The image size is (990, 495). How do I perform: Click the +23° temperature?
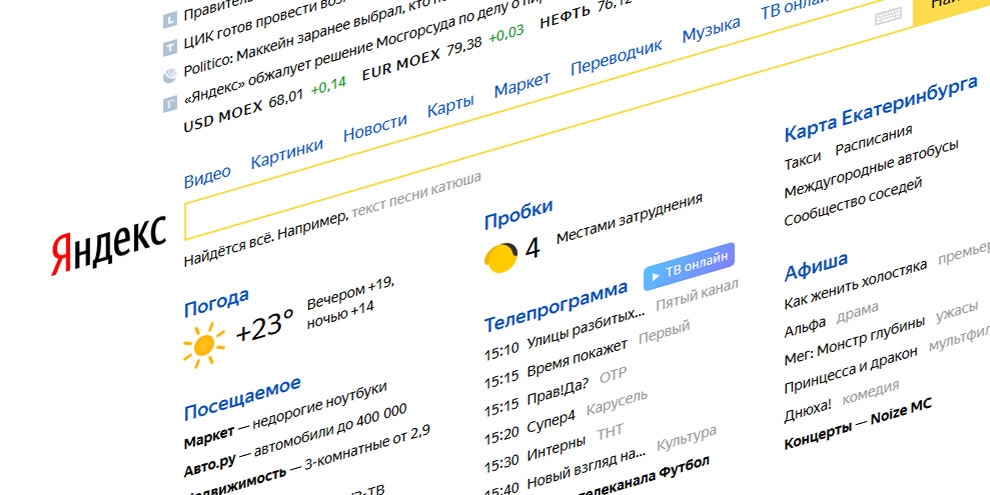point(265,325)
